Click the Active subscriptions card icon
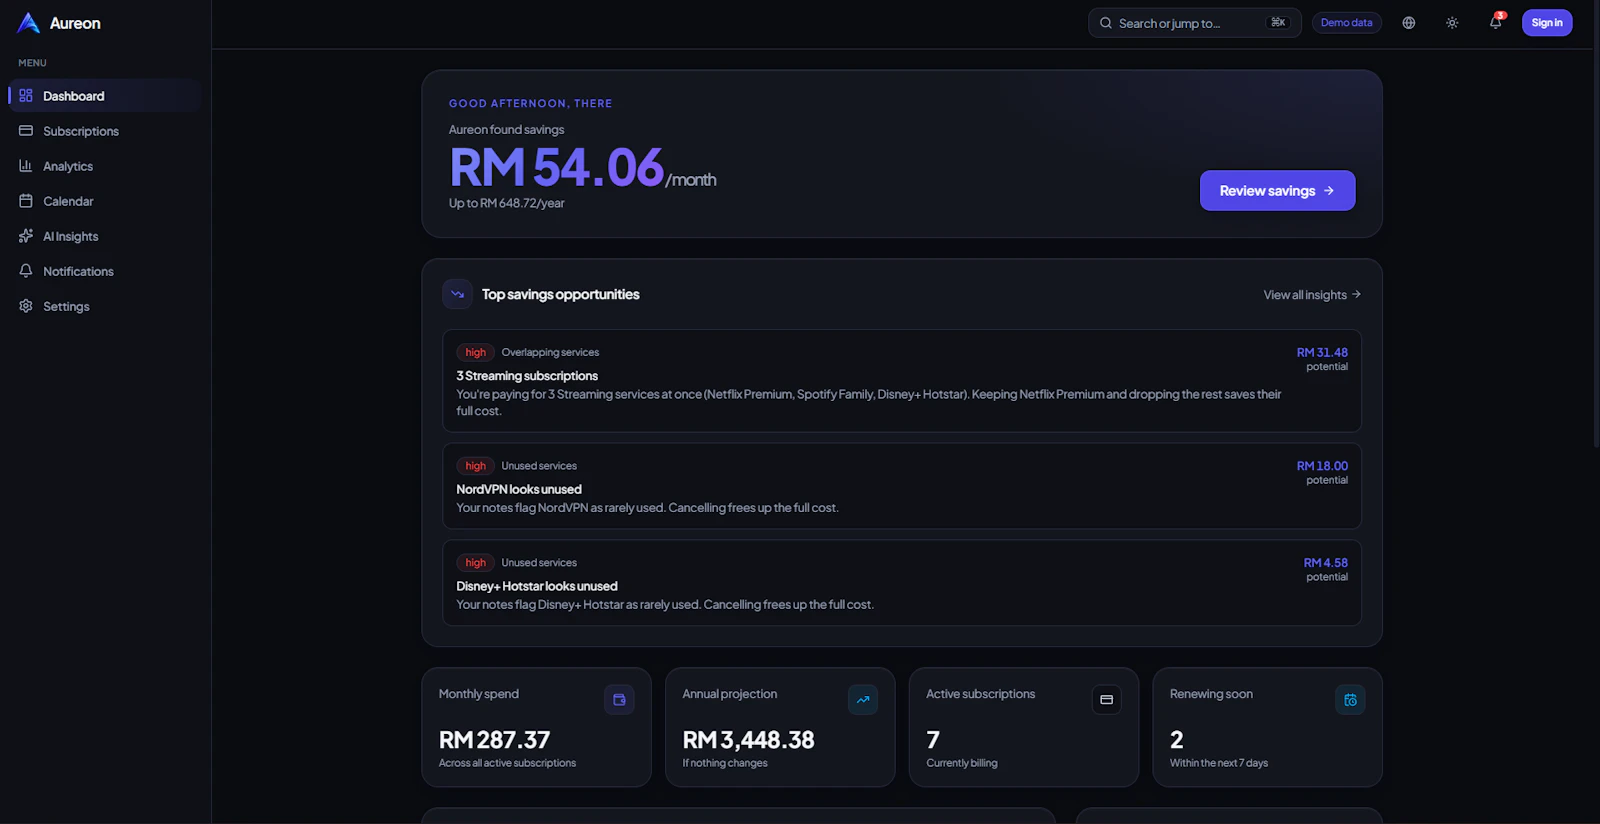The width and height of the screenshot is (1600, 824). click(1106, 700)
